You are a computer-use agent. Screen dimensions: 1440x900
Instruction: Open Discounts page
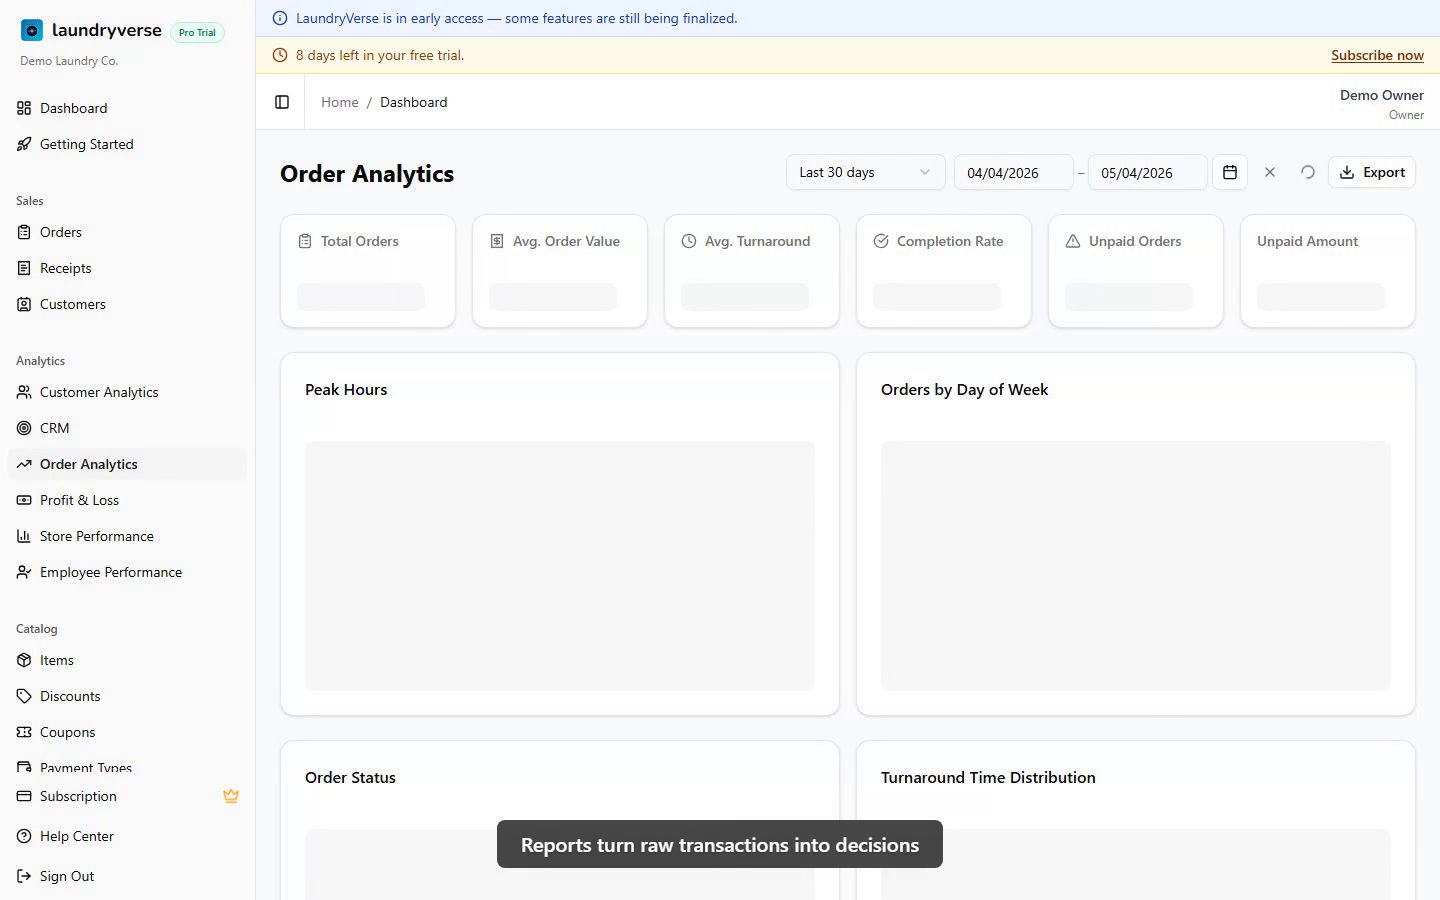pyautogui.click(x=127, y=696)
